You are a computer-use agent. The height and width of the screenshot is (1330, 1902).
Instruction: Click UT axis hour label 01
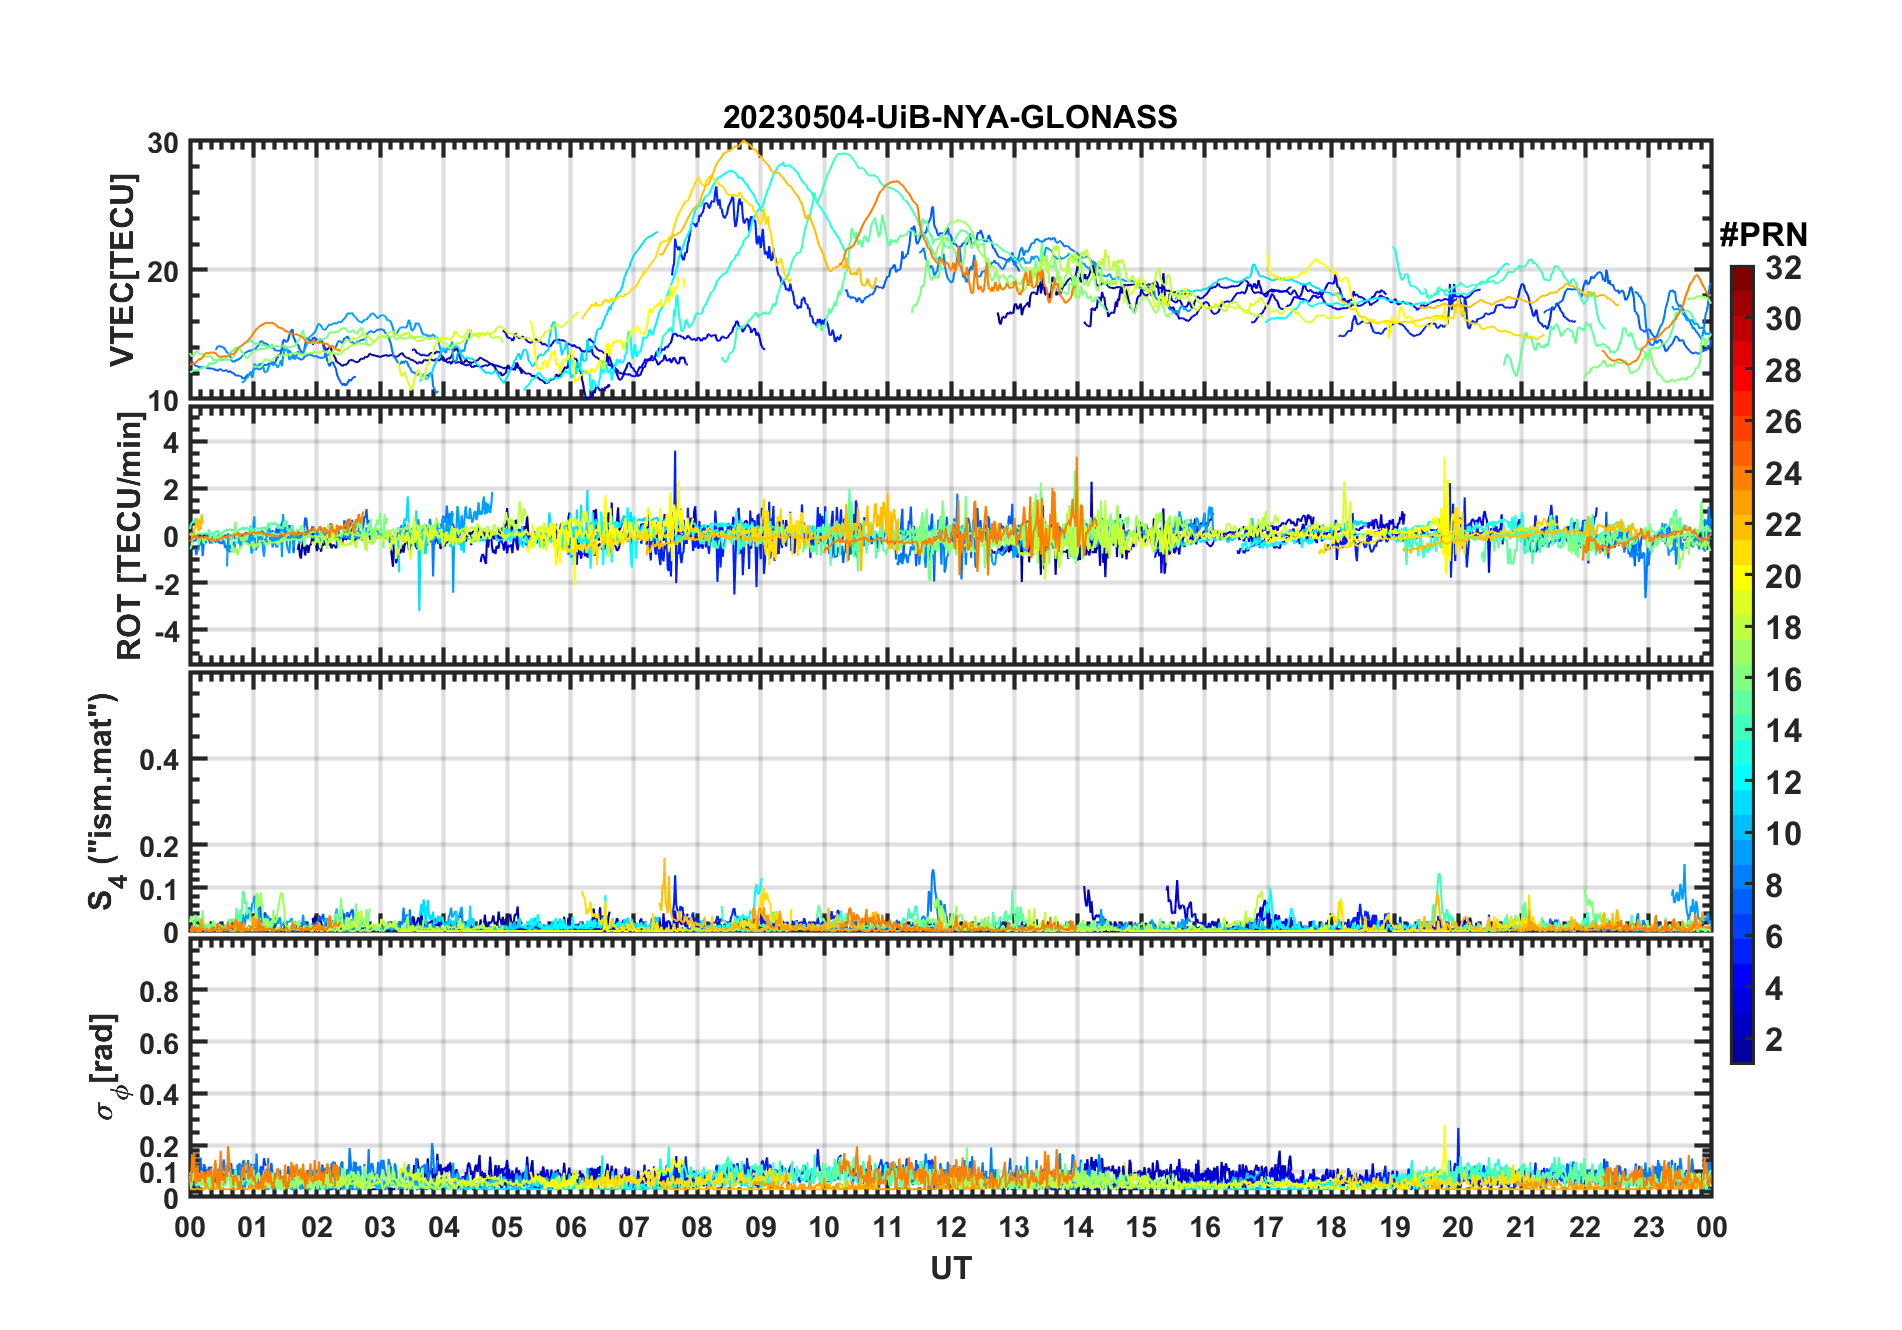click(253, 1228)
